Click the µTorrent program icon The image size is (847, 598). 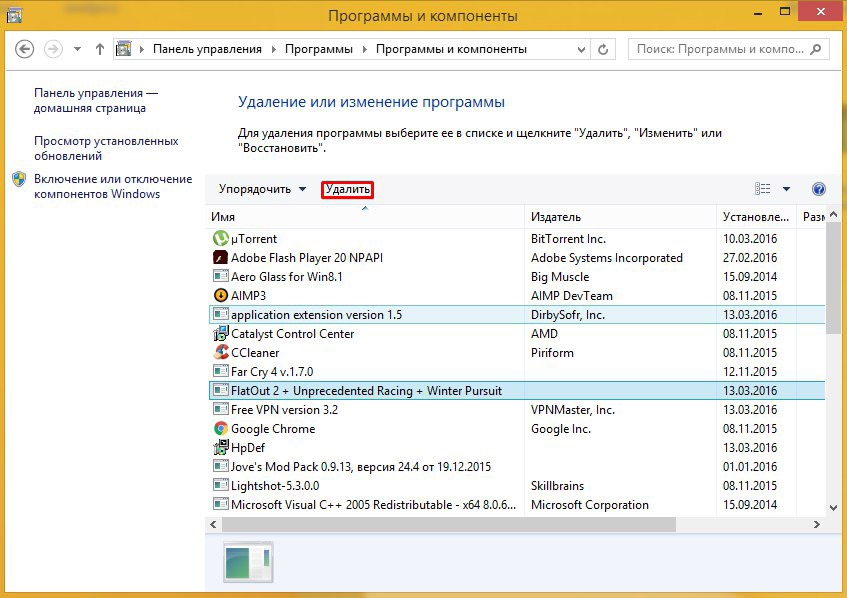point(221,239)
